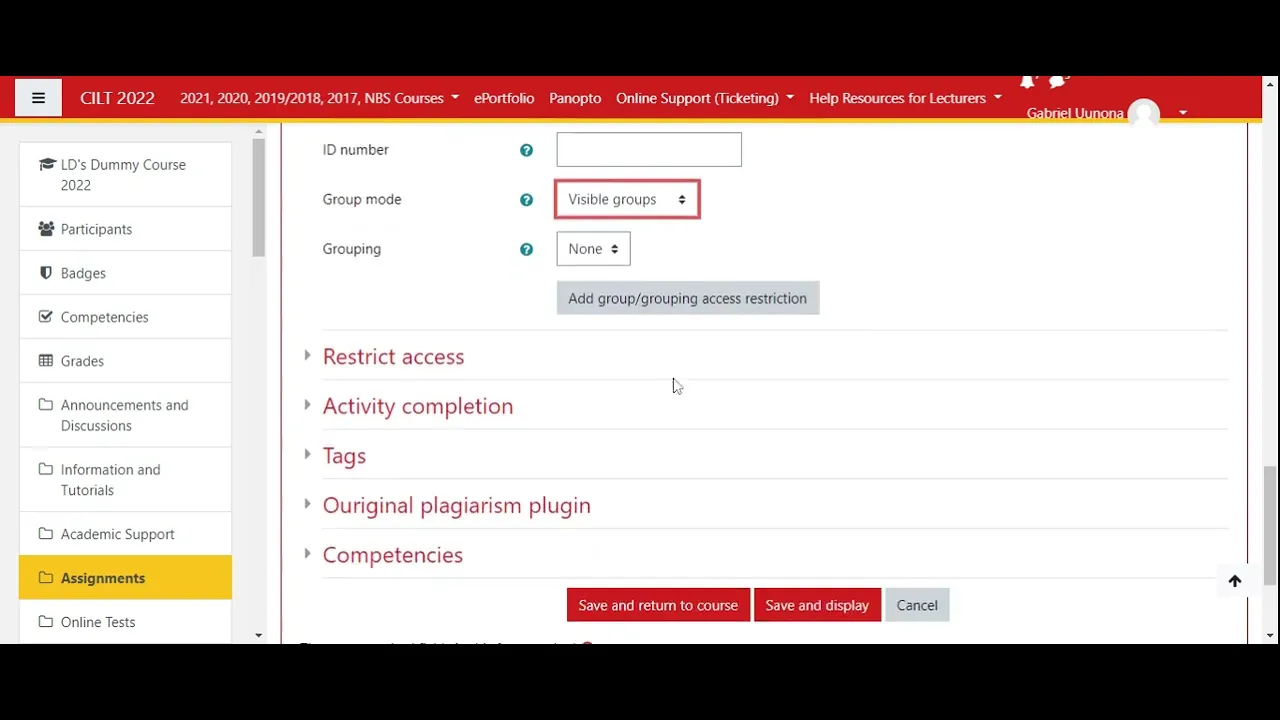The height and width of the screenshot is (720, 1280).
Task: Open LD's Dummy Course 2022 link
Action: (123, 175)
